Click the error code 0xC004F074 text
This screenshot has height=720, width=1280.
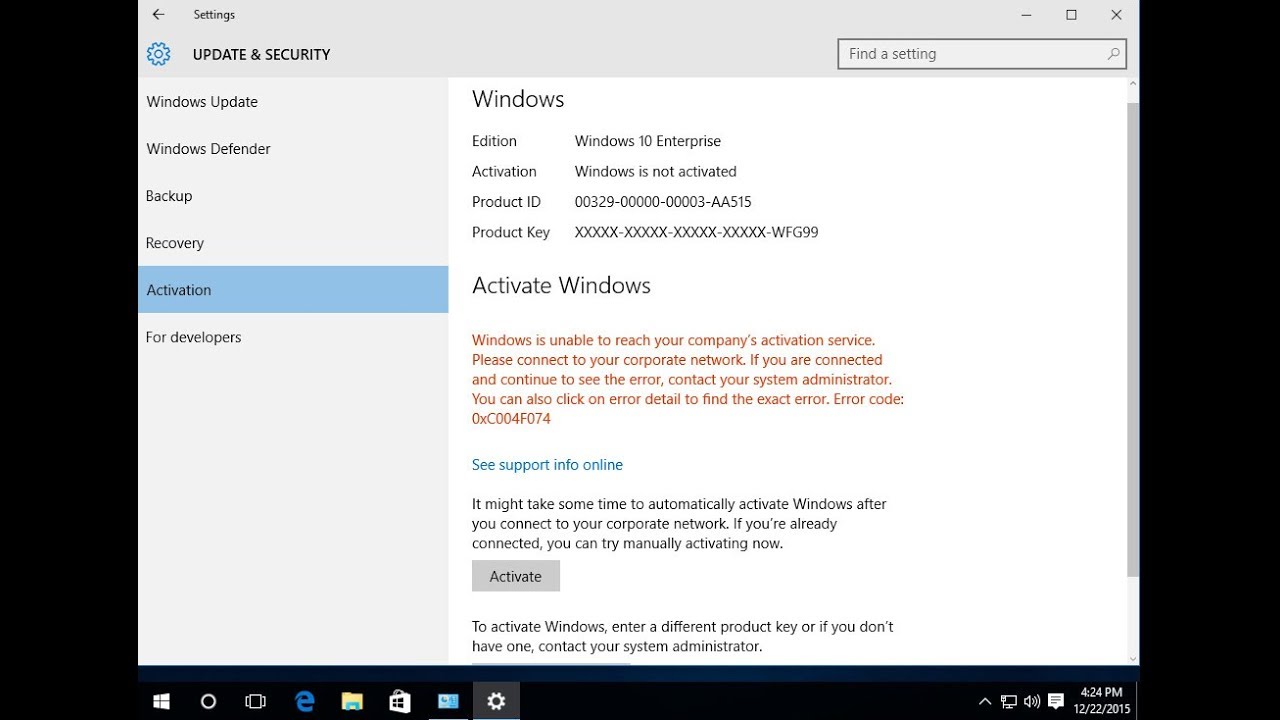(x=511, y=419)
